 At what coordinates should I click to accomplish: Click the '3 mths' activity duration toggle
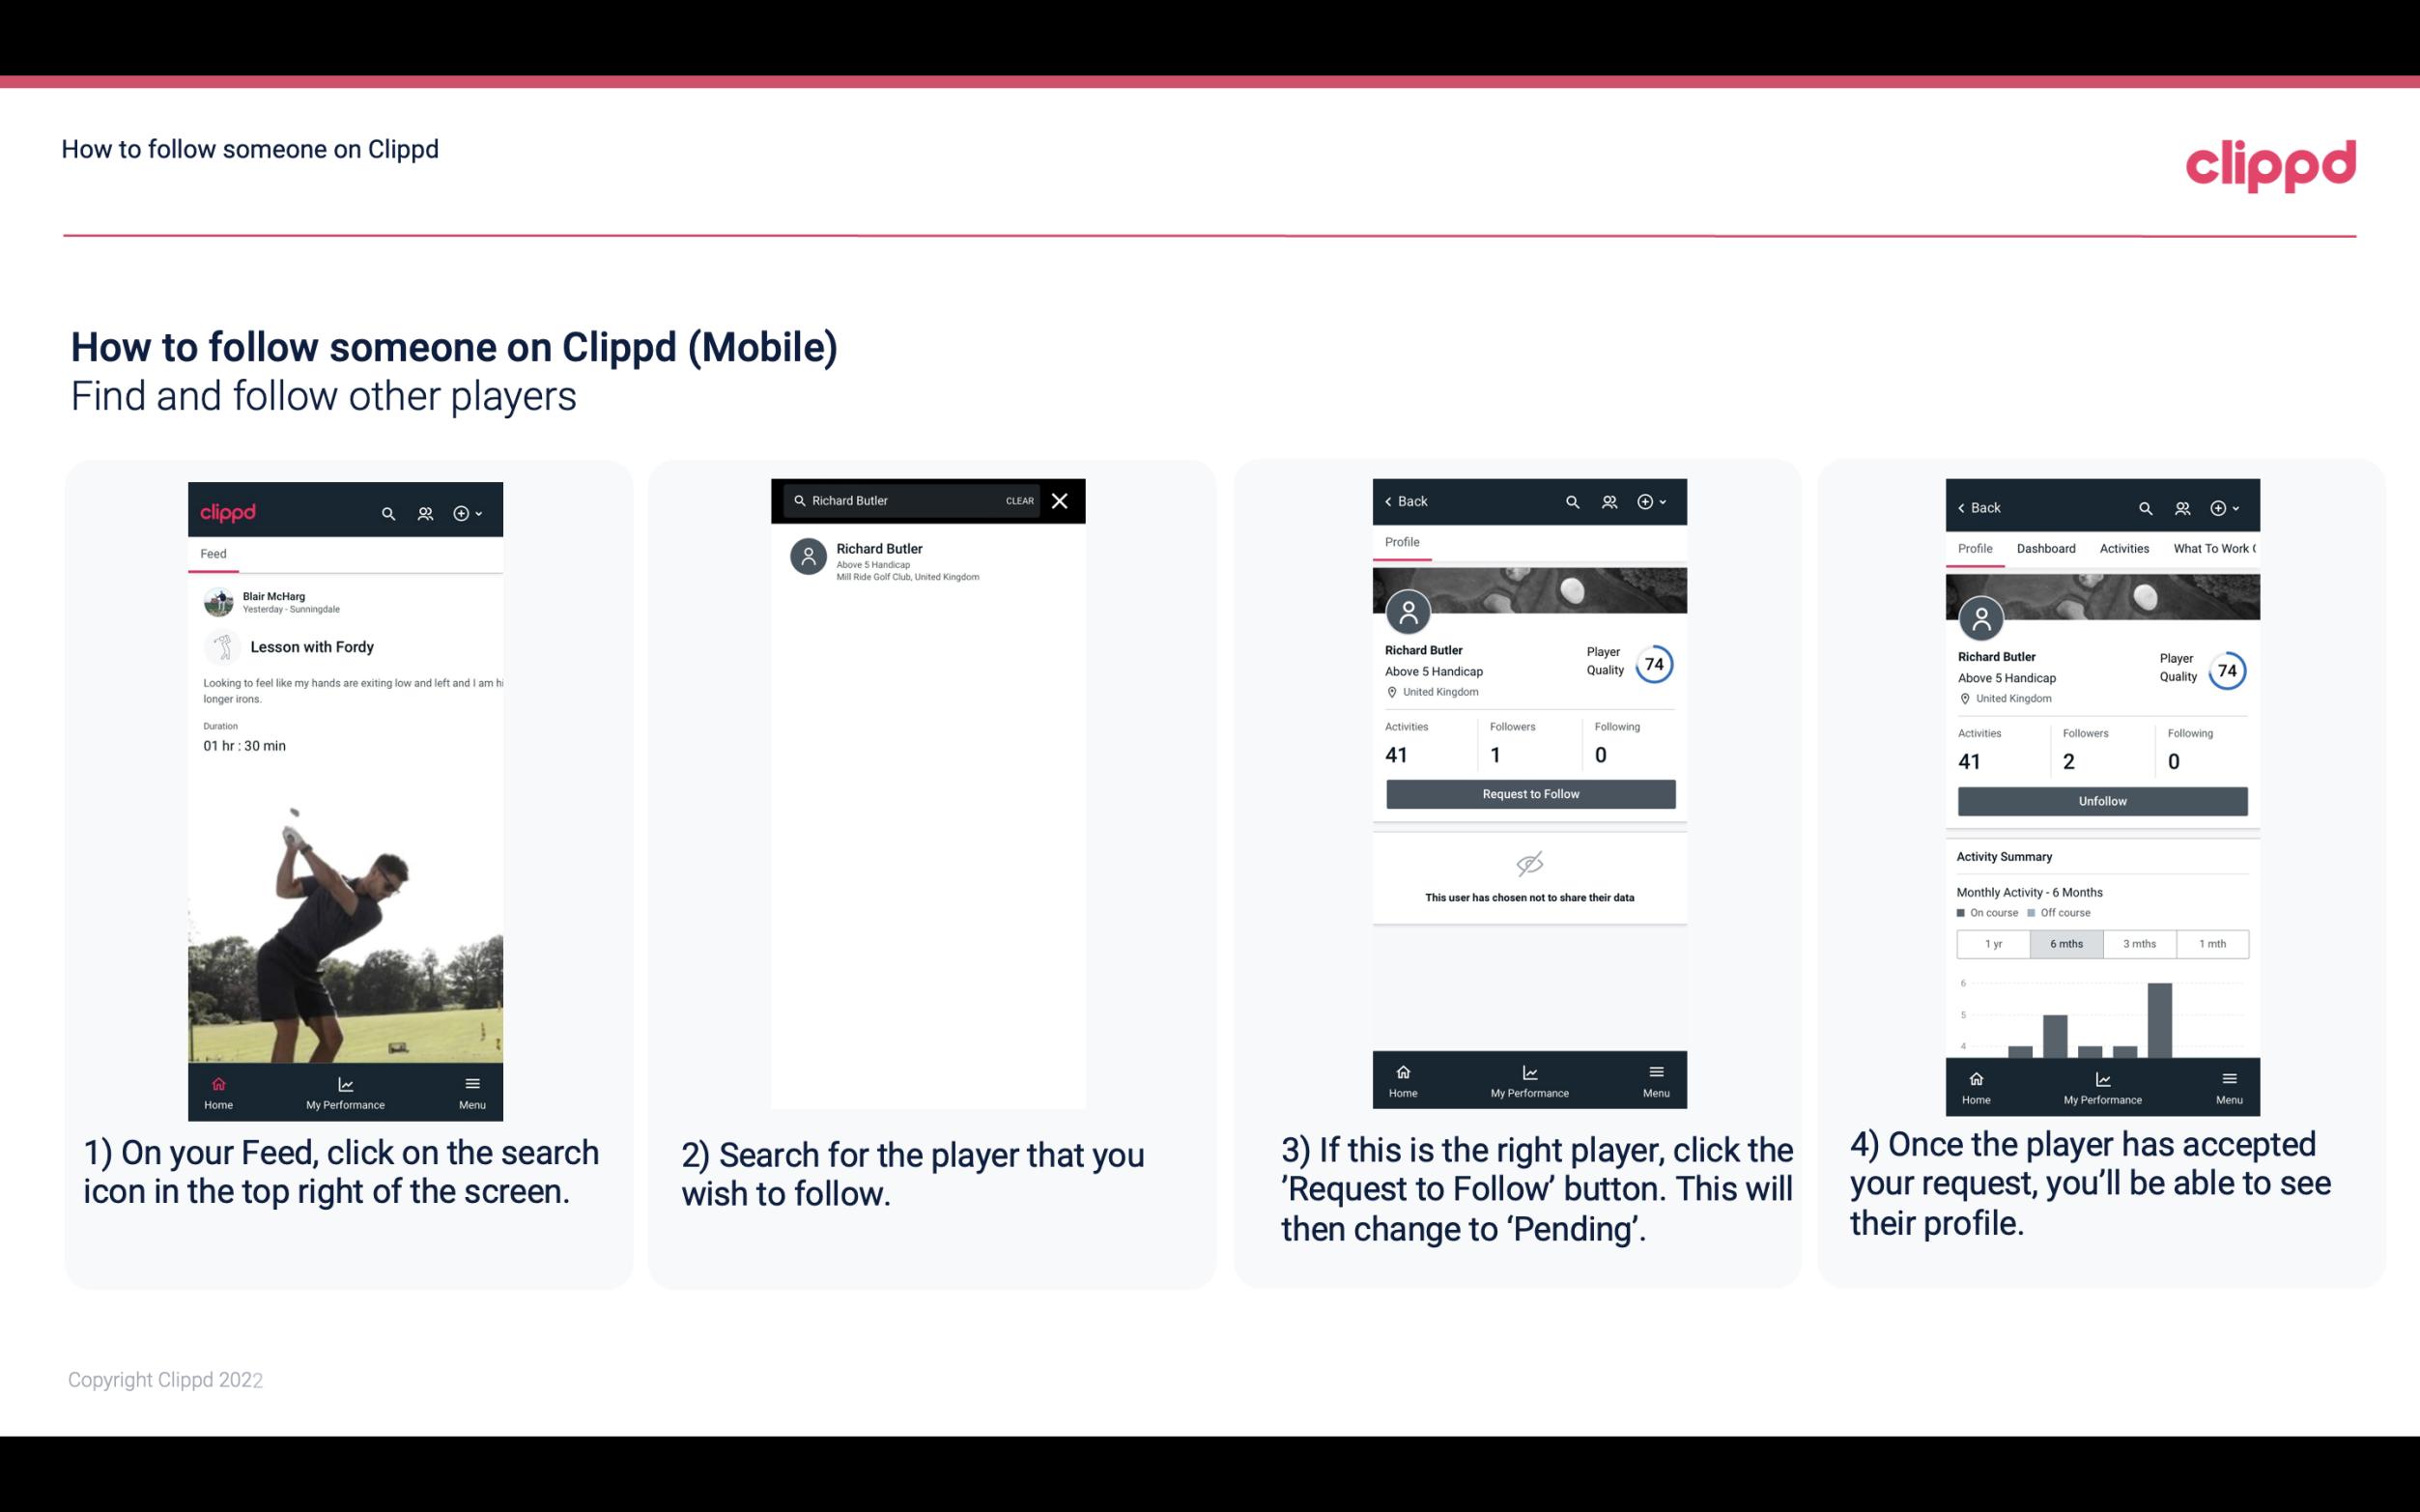click(2138, 942)
